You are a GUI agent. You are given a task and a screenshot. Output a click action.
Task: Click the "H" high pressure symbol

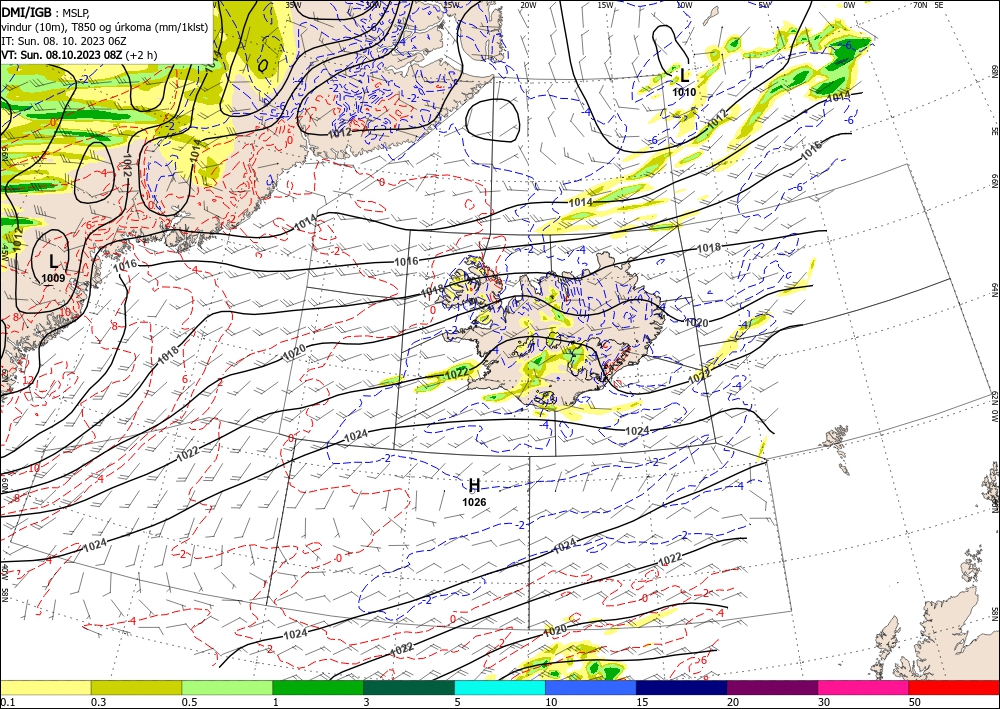tap(474, 486)
